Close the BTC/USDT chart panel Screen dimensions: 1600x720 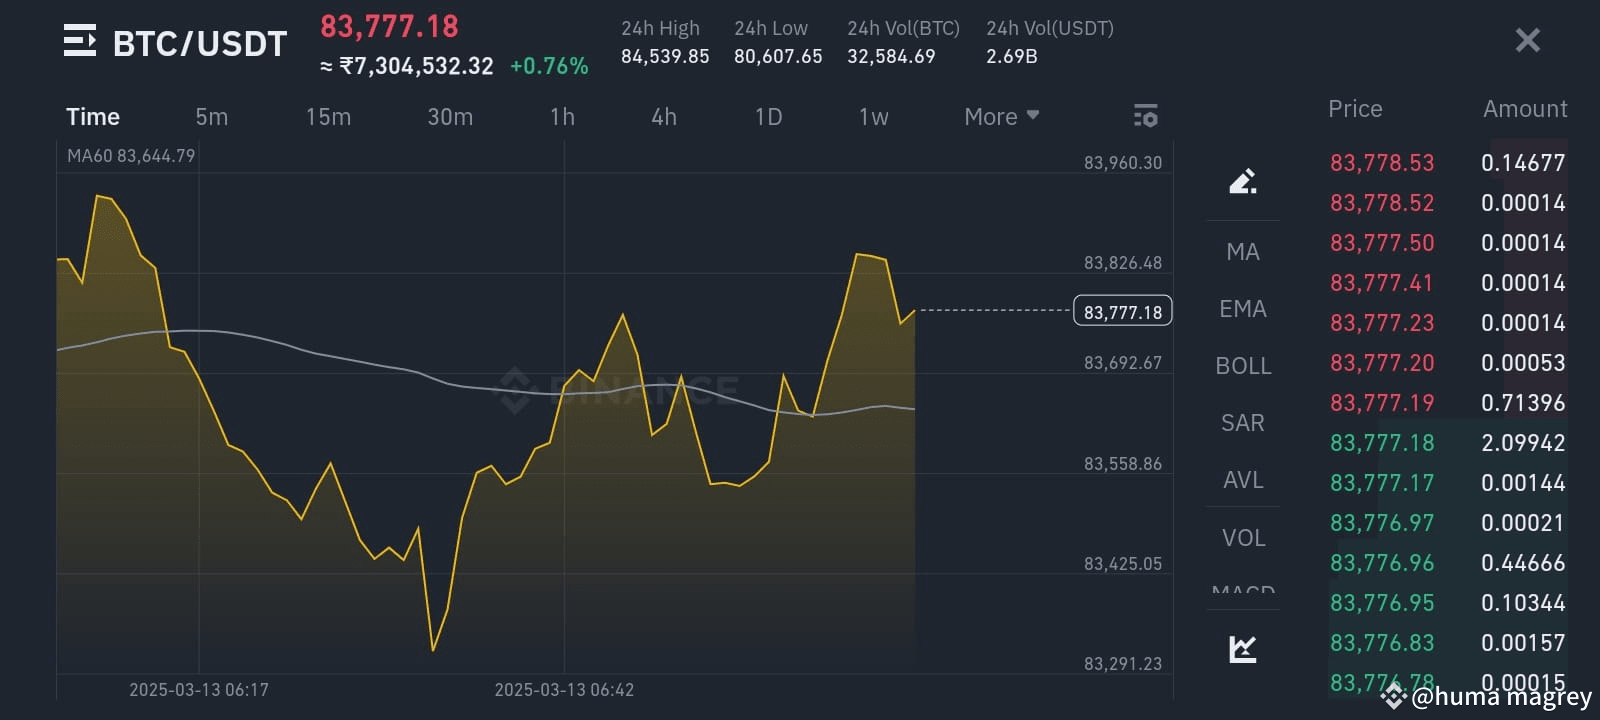pyautogui.click(x=1527, y=40)
